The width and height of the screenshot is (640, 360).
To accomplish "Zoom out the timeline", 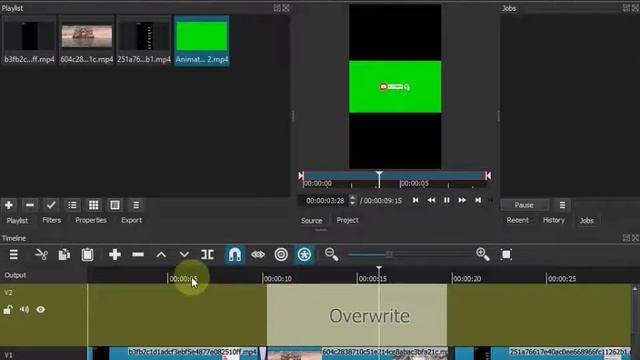I will (331, 255).
